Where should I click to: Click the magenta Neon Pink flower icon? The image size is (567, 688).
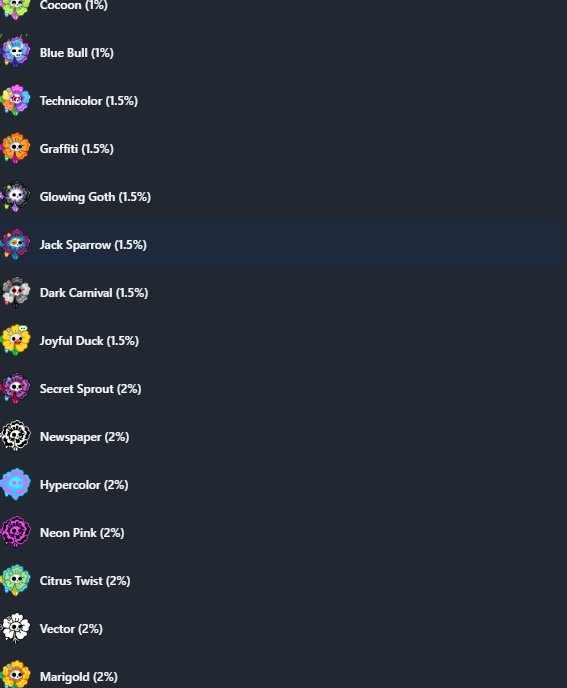16,532
